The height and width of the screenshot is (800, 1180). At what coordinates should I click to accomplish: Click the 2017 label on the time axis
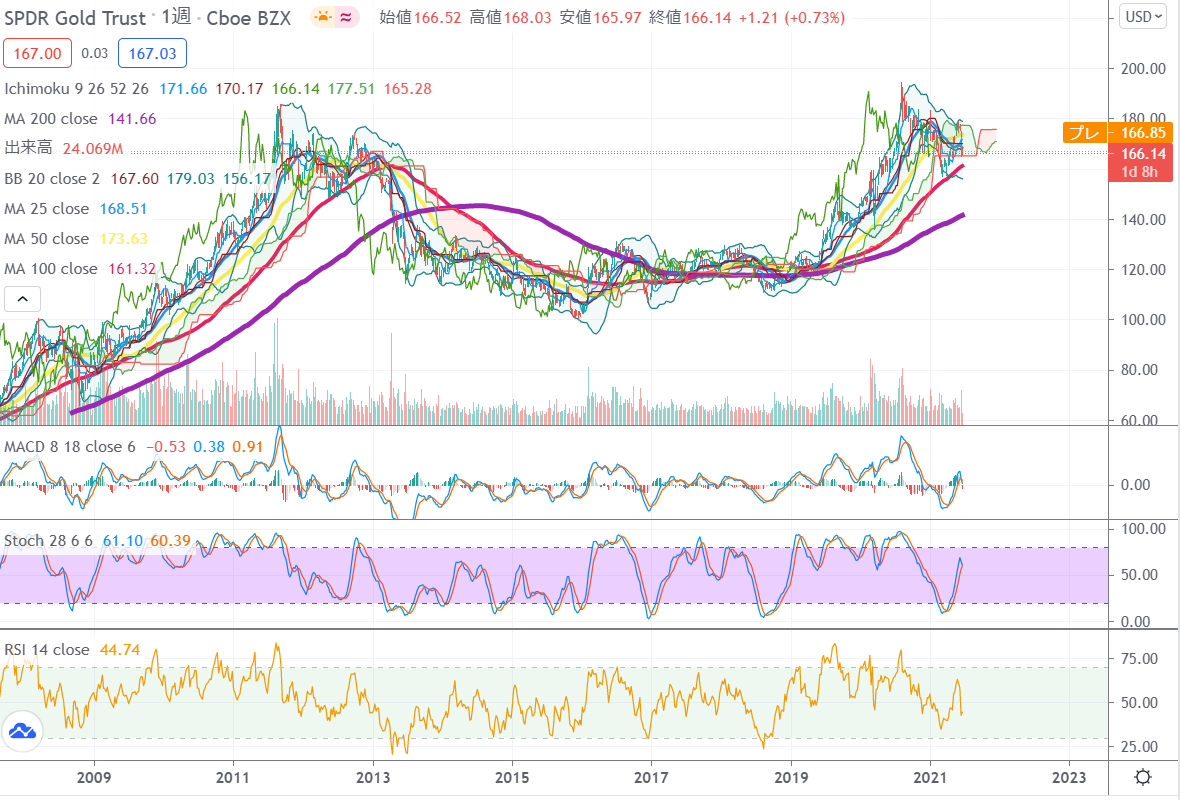click(x=651, y=777)
